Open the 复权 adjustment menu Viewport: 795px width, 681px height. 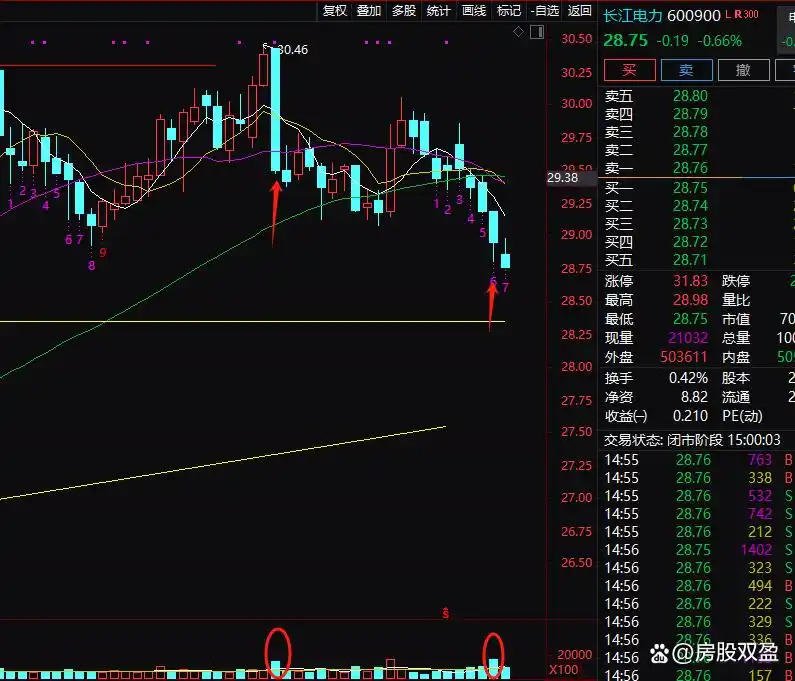click(x=334, y=11)
